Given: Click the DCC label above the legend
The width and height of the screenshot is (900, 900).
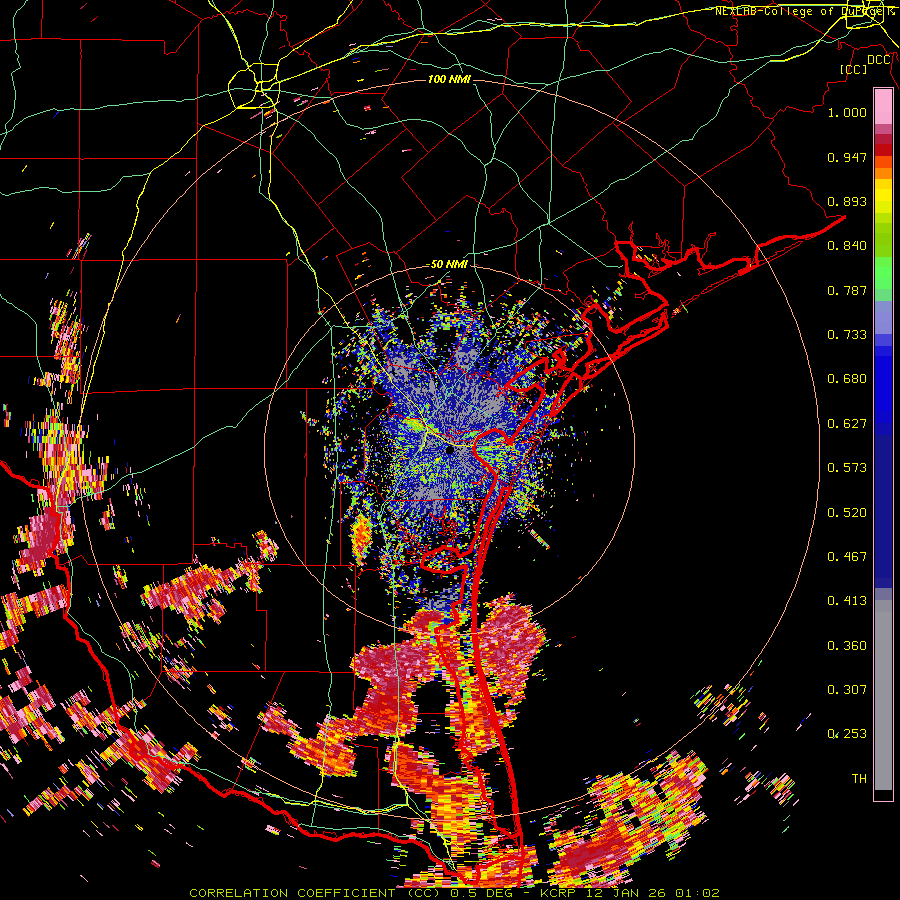Looking at the screenshot, I should [879, 60].
